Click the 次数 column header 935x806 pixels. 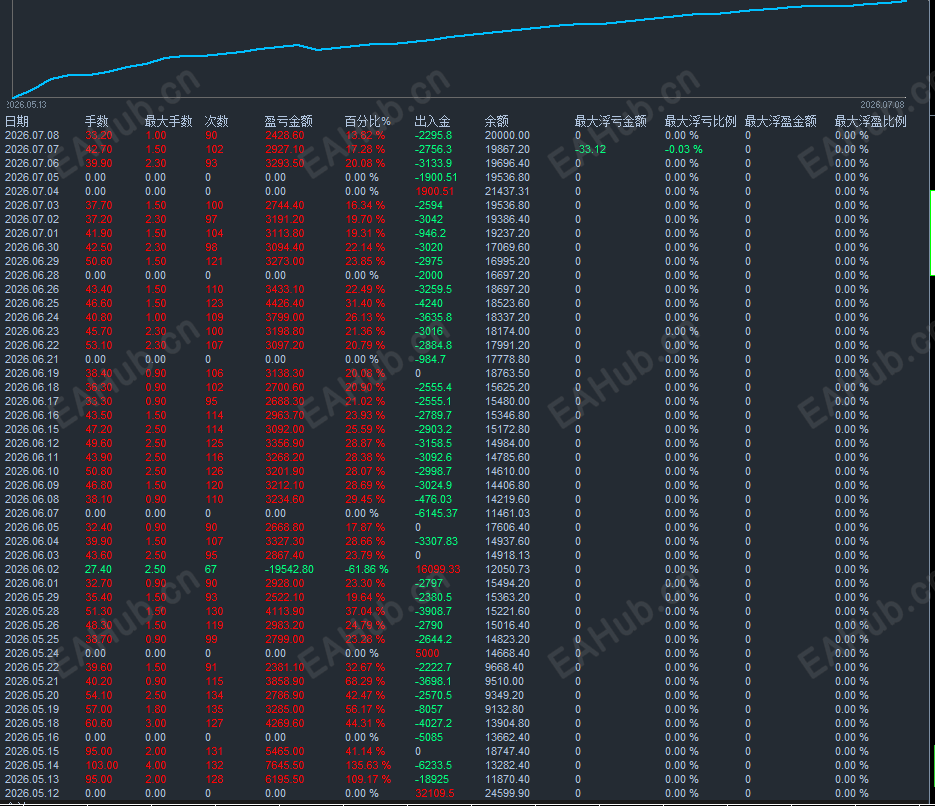point(216,122)
